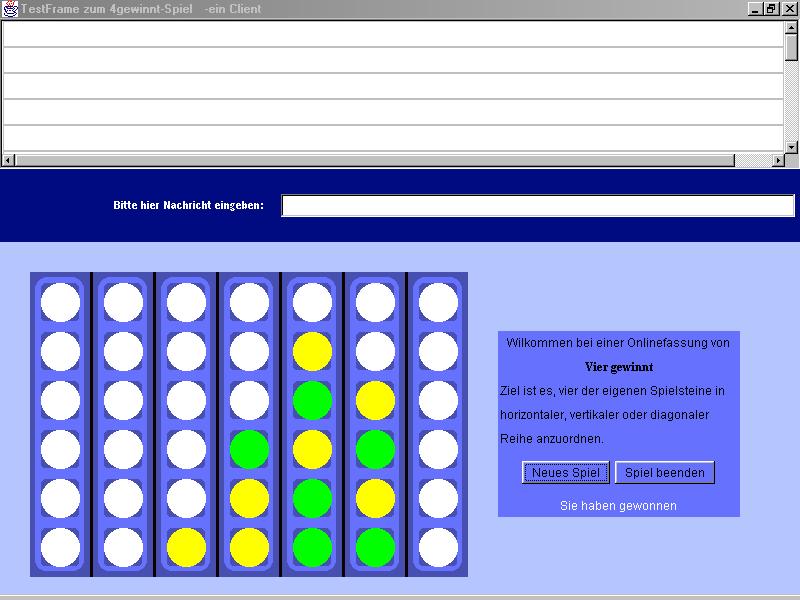Image resolution: width=800 pixels, height=600 pixels.
Task: Click the Java coffee cup title bar icon
Action: [11, 9]
